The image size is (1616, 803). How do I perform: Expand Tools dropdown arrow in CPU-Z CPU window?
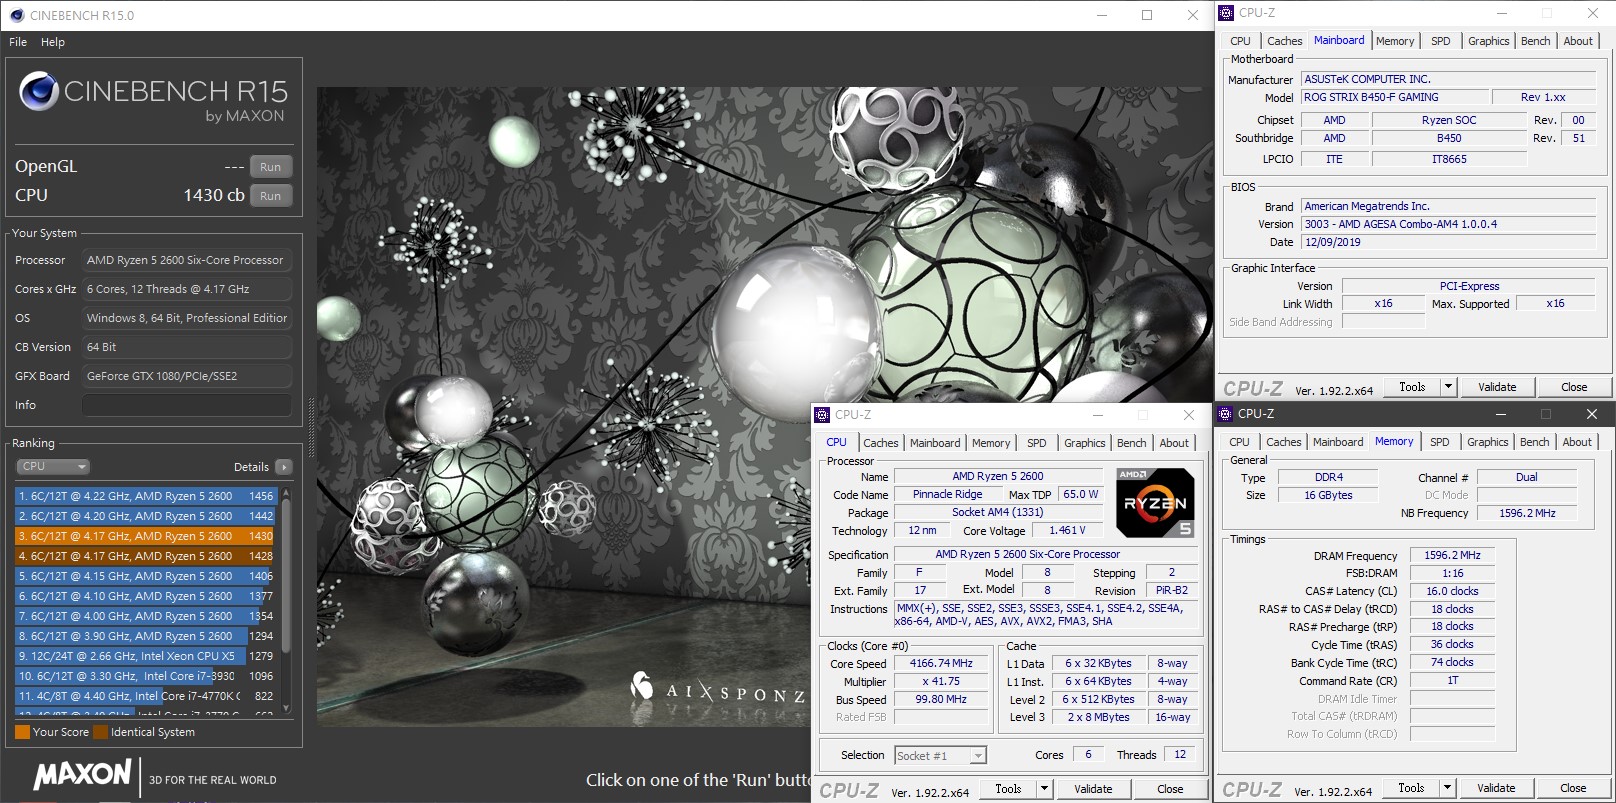1044,789
